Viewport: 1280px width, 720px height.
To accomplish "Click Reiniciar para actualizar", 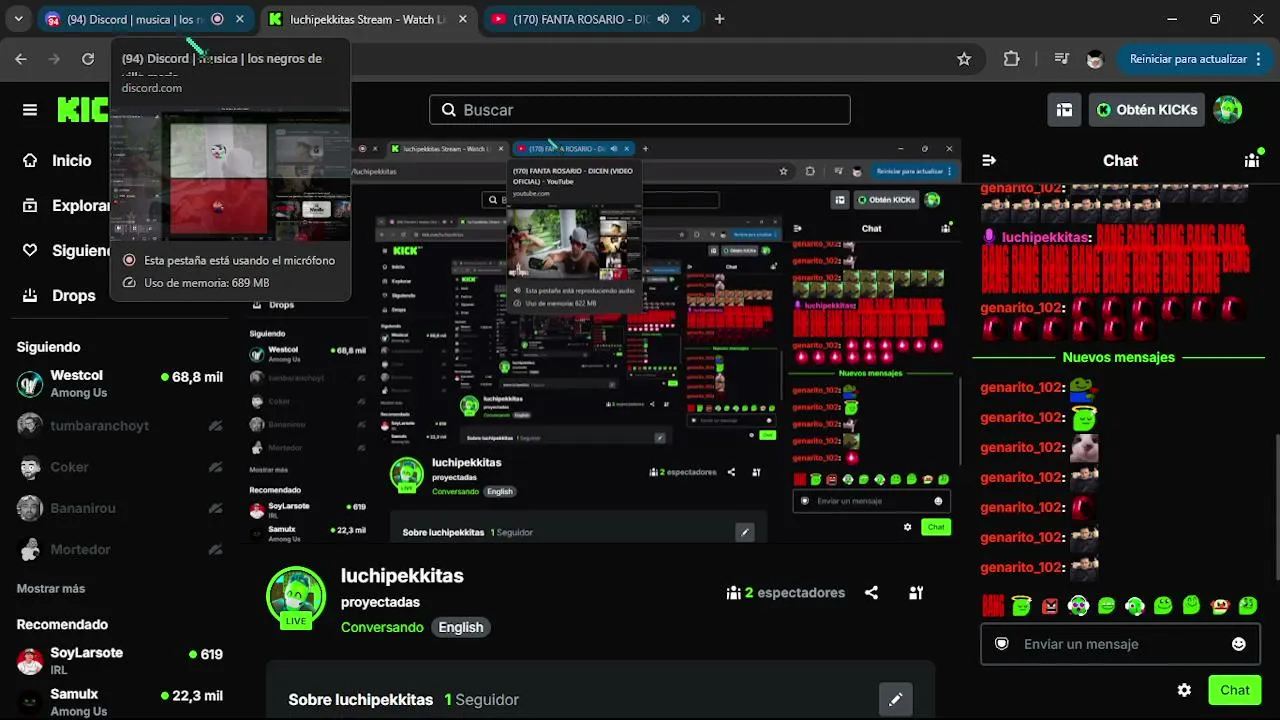I will [x=1188, y=59].
